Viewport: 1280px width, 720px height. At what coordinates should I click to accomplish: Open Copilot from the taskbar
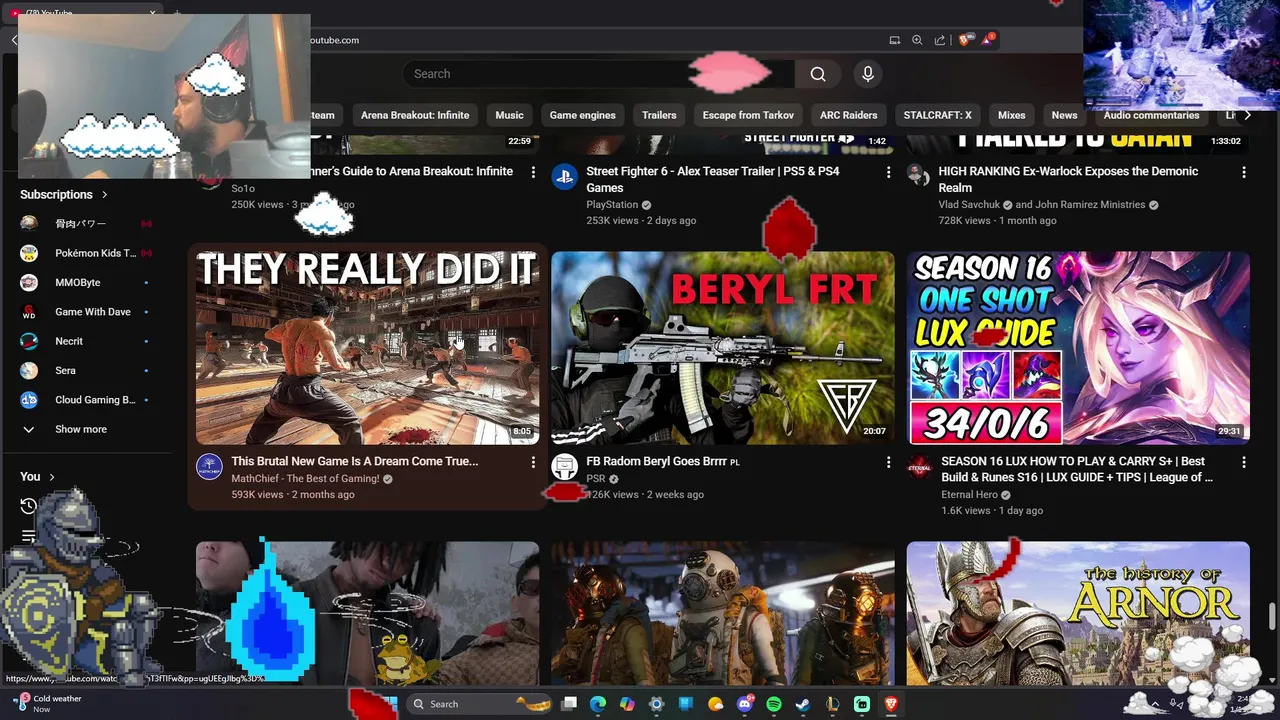click(627, 704)
